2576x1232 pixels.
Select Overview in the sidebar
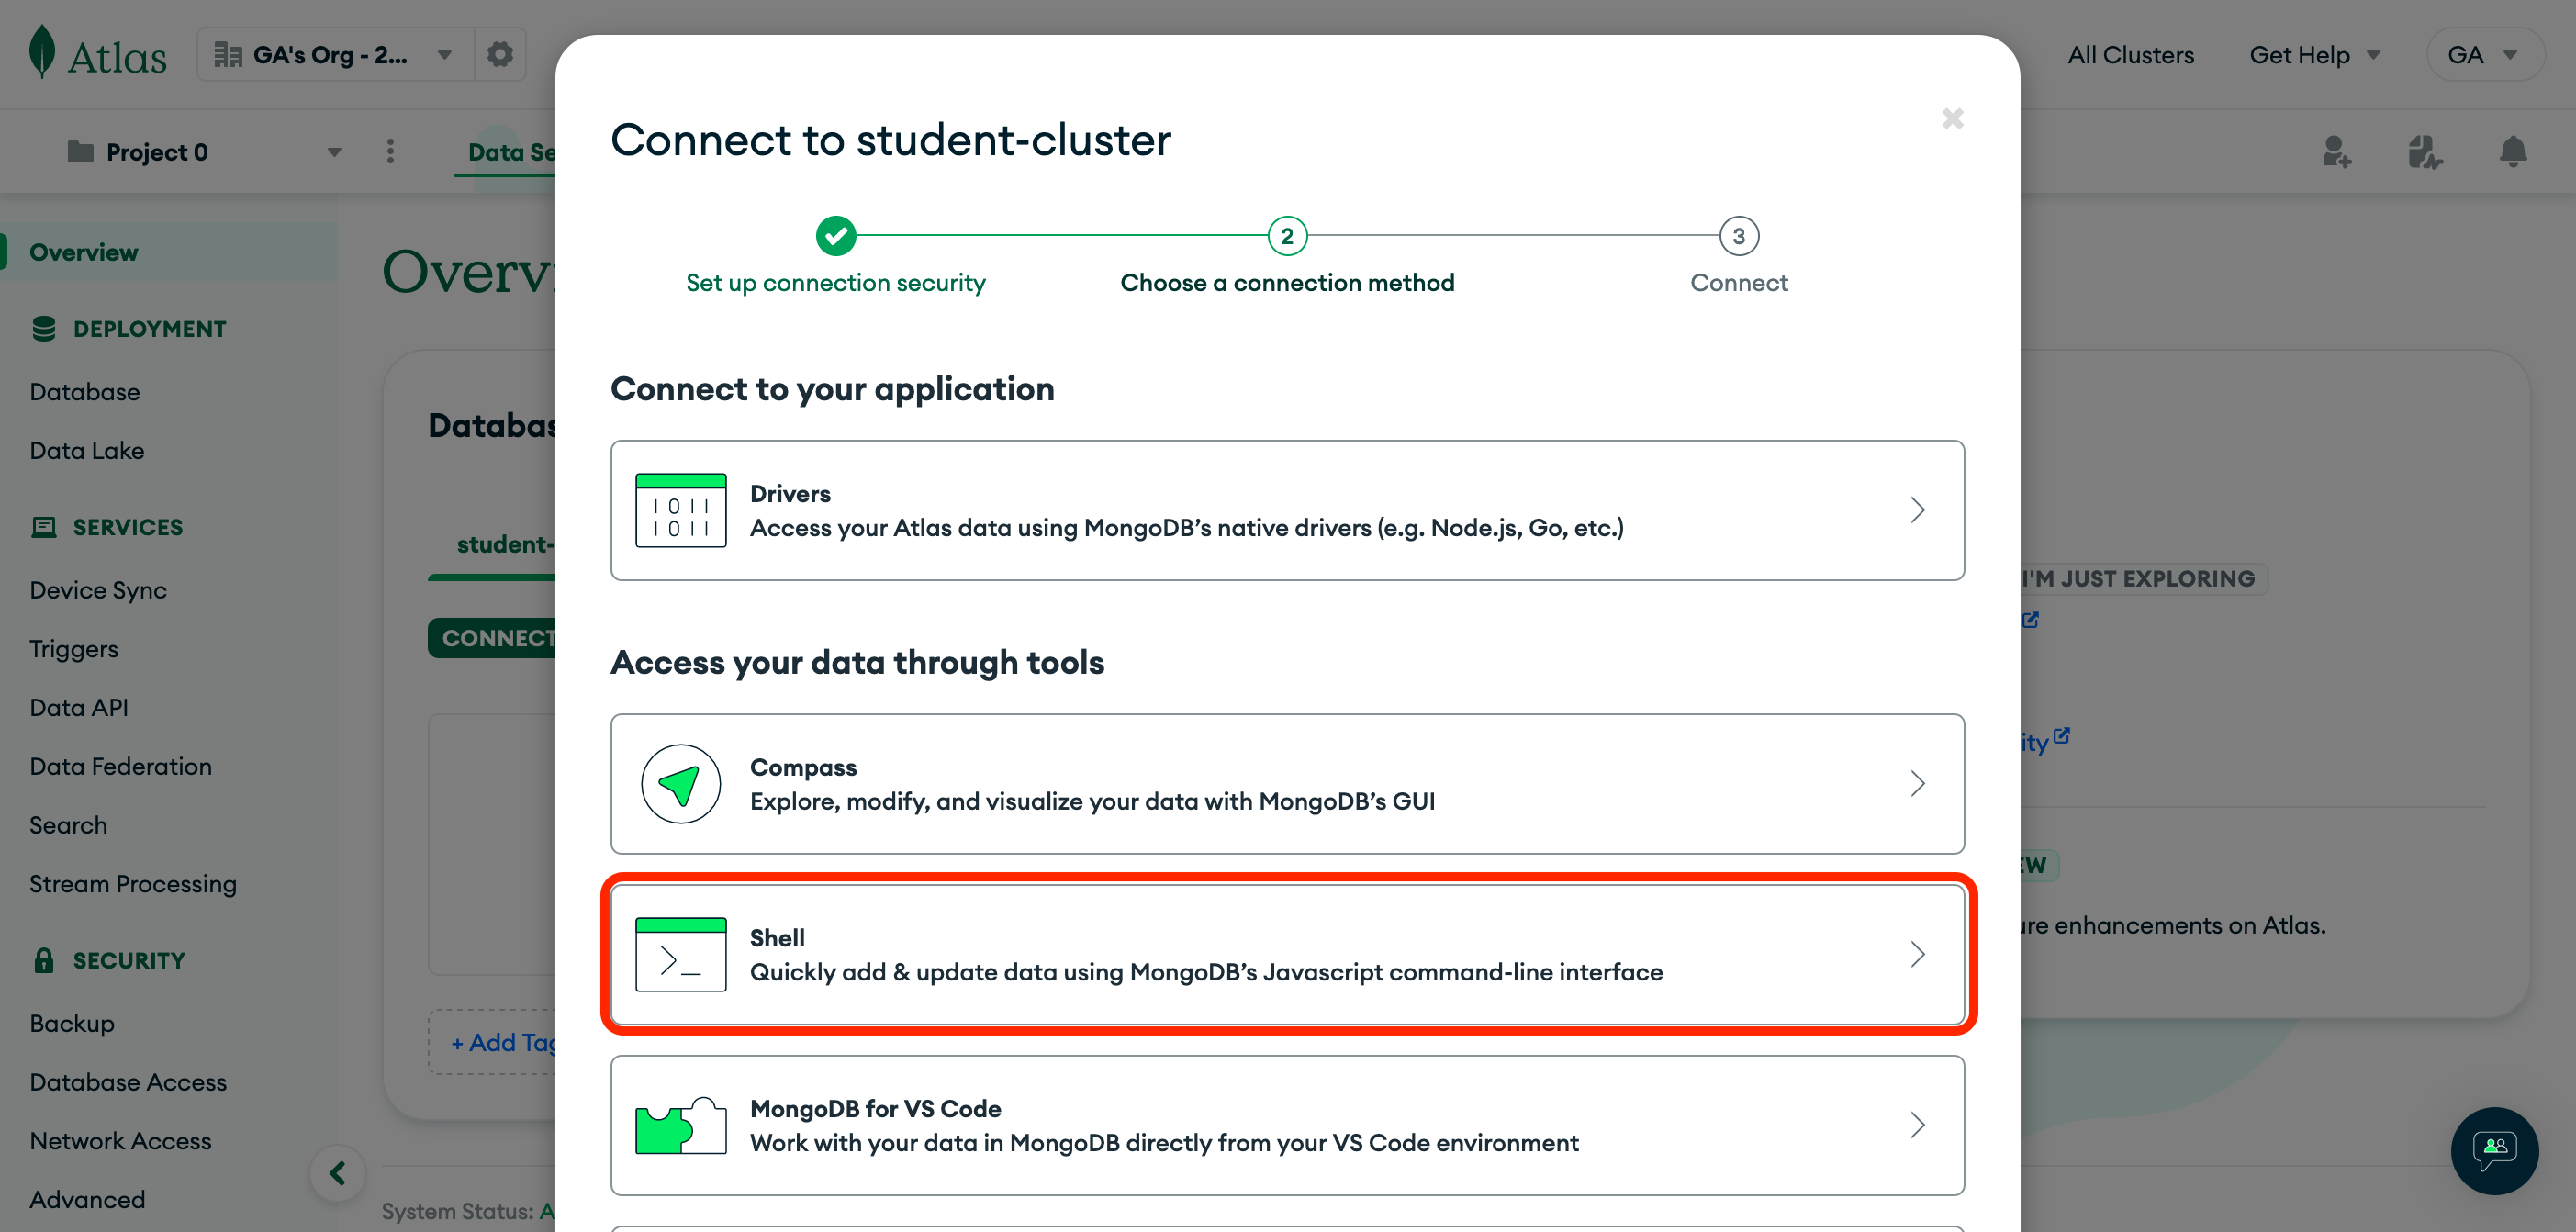[84, 252]
